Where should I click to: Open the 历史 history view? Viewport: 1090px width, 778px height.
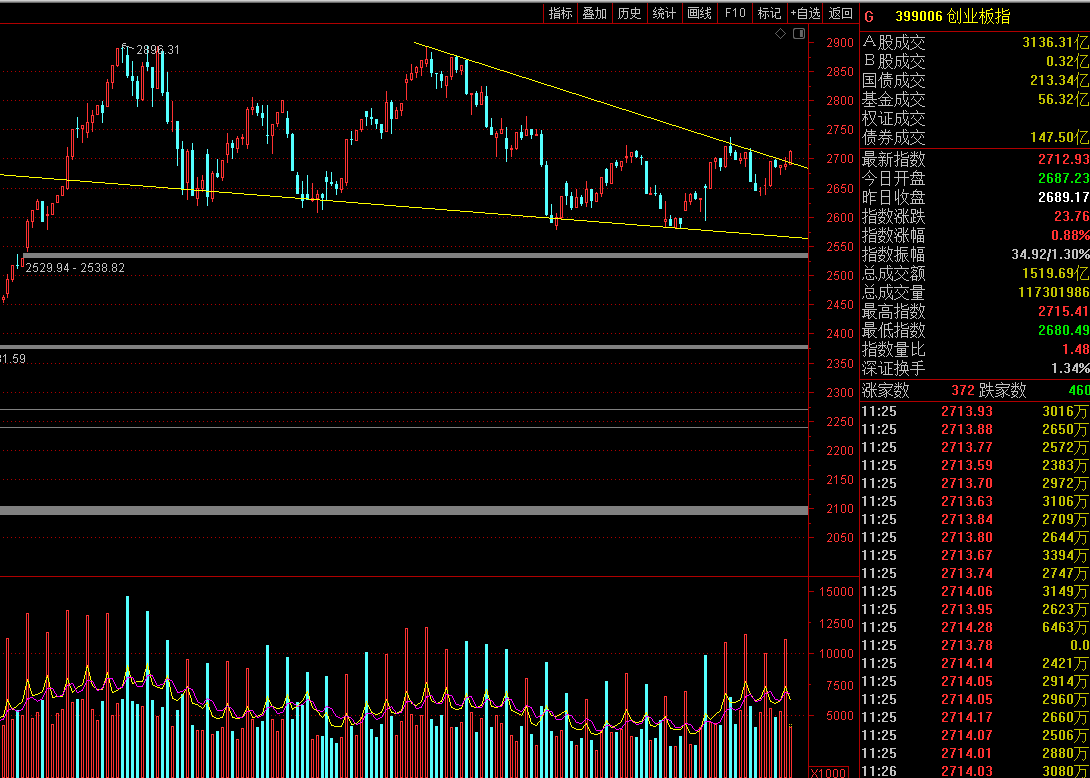629,13
